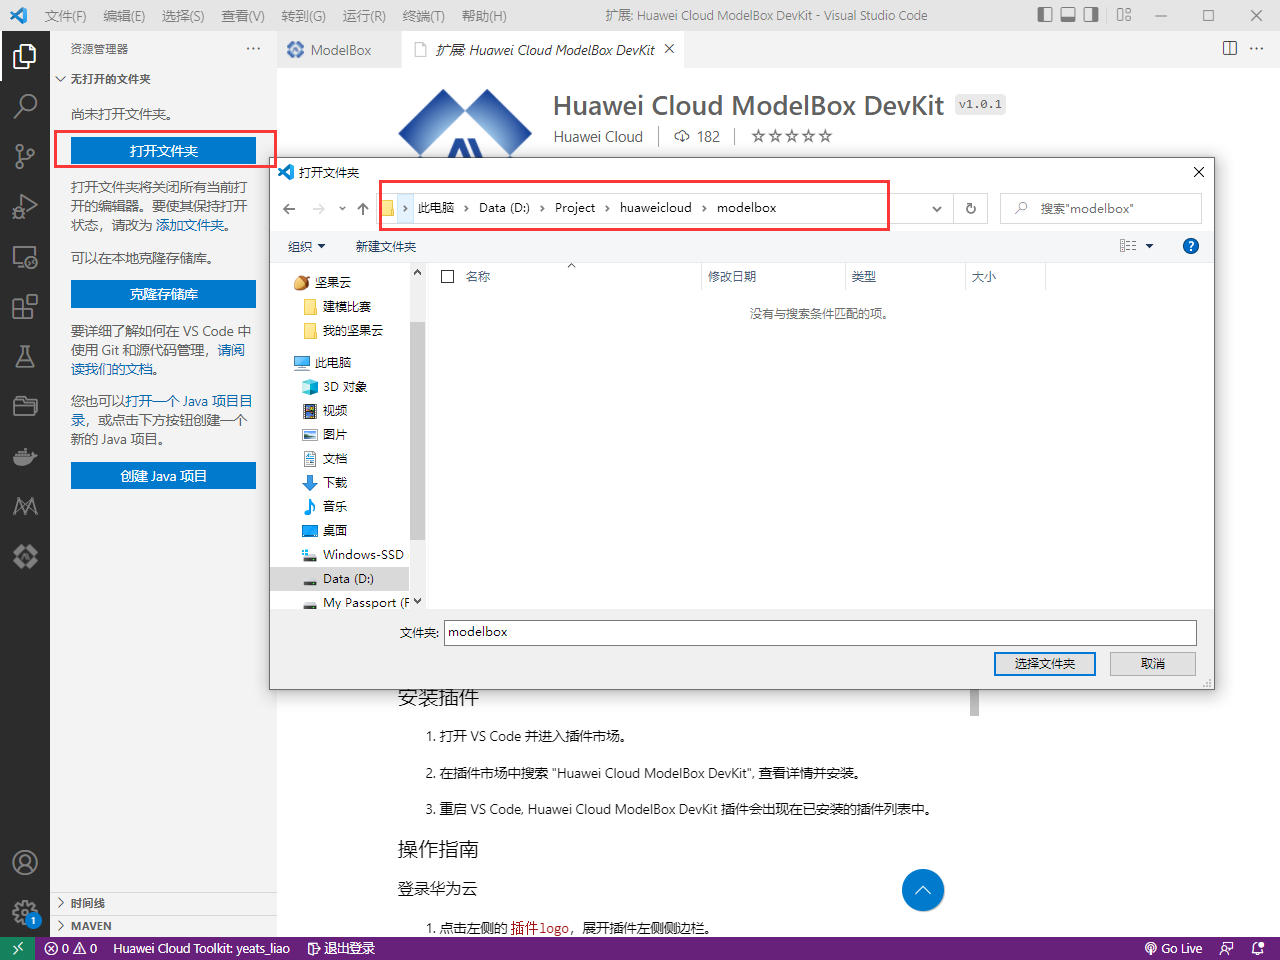Tick the select-all checkbox by 名称
Image resolution: width=1280 pixels, height=960 pixels.
[x=448, y=276]
